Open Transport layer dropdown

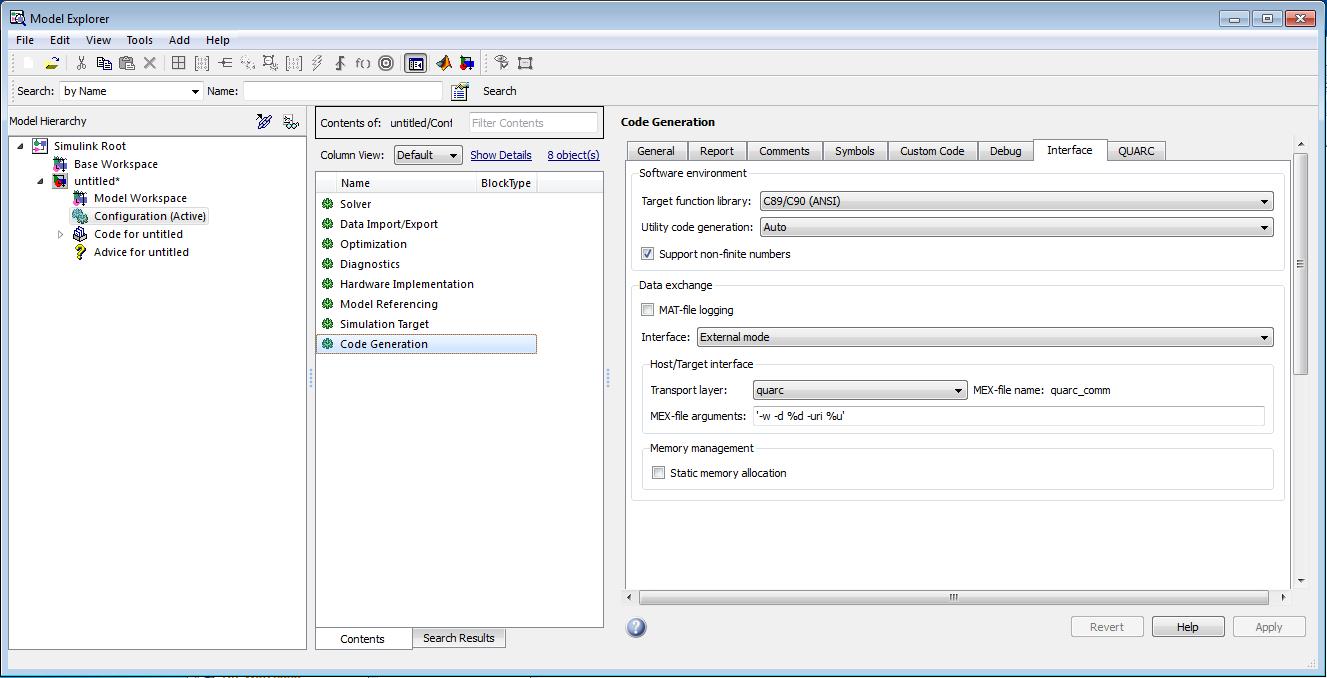pyautogui.click(x=860, y=390)
